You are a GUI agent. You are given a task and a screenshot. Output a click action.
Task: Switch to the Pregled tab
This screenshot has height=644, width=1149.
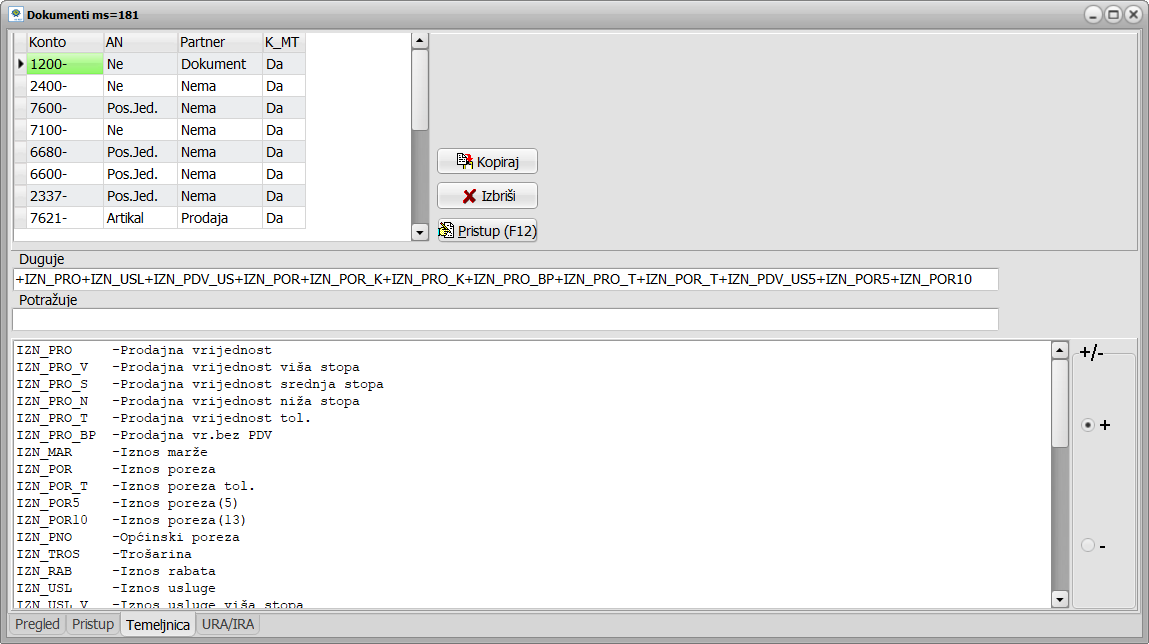coord(37,624)
